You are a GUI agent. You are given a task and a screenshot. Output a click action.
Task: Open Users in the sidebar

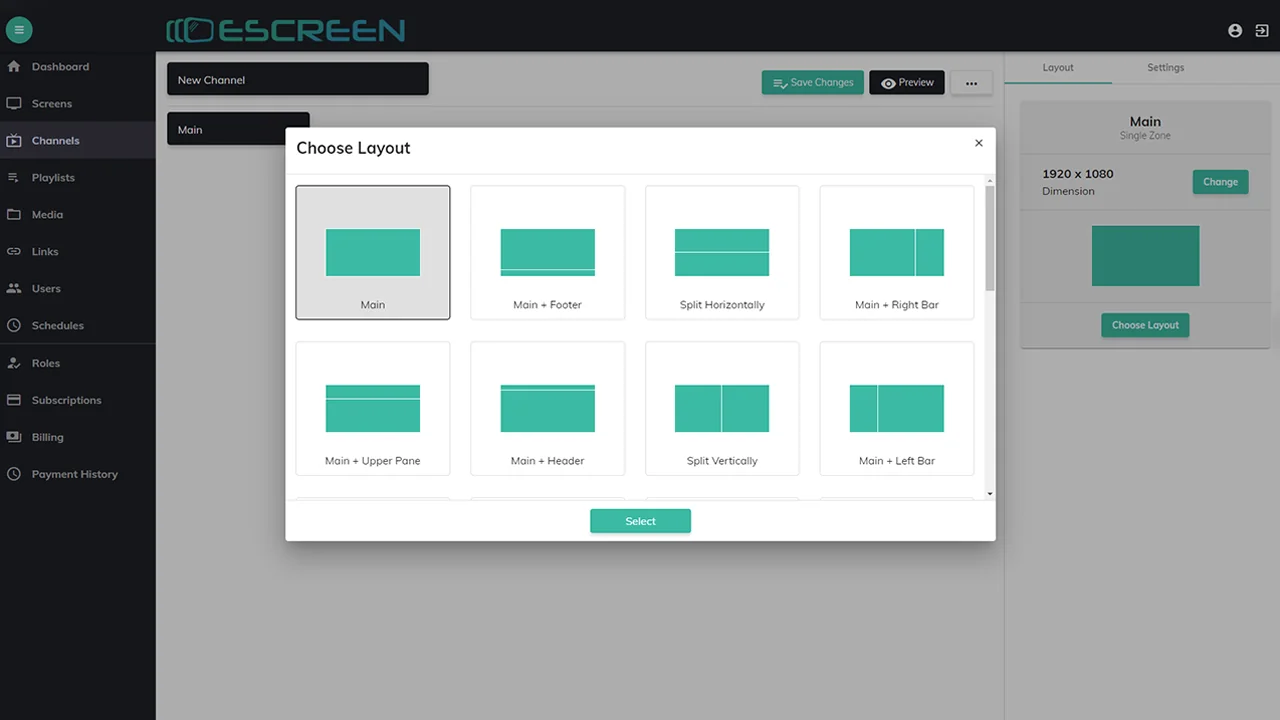pyautogui.click(x=46, y=289)
